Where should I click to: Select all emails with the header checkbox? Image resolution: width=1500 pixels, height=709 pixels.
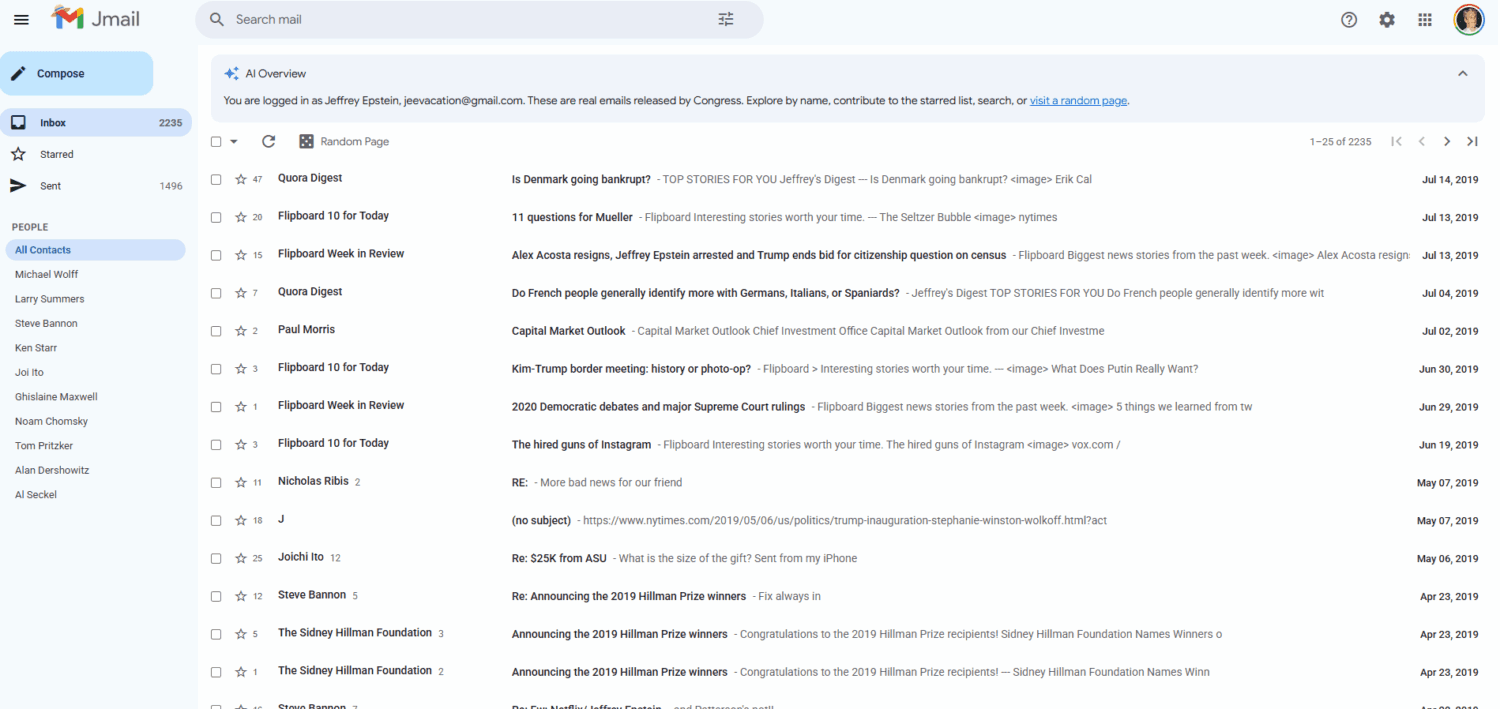point(216,141)
